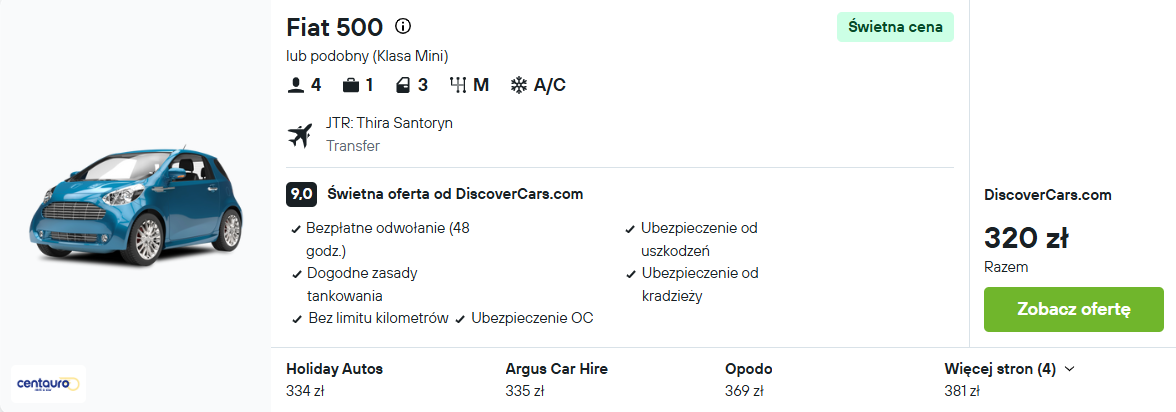Click the Centauro supplier logo
Image resolution: width=1176 pixels, height=412 pixels.
[48, 384]
